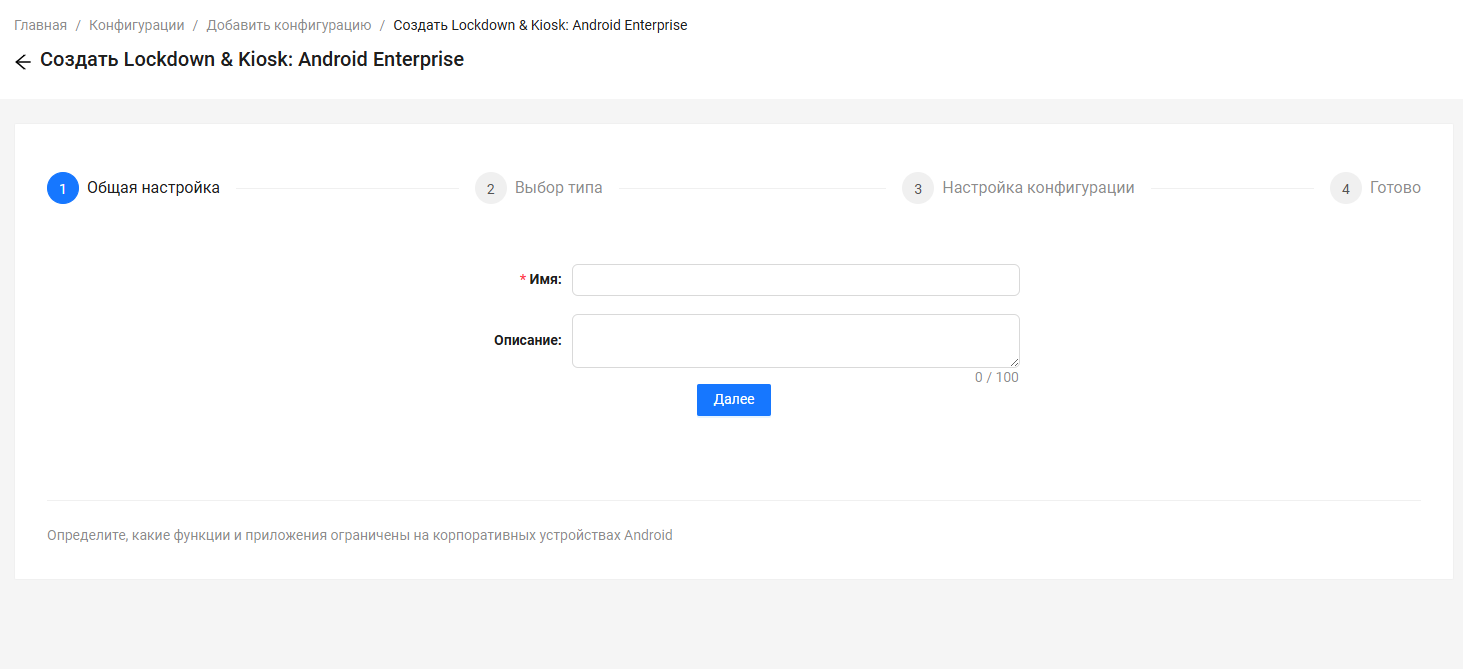This screenshot has height=669, width=1463.
Task: Click the current breadcrumb Создать Lockdown & Kiosk
Action: (x=540, y=25)
